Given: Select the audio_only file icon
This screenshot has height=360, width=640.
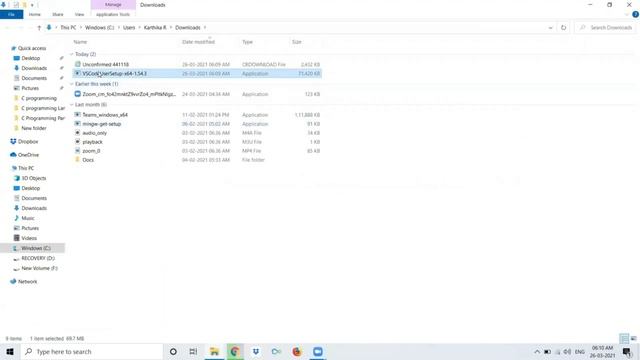Looking at the screenshot, I should coord(78,133).
